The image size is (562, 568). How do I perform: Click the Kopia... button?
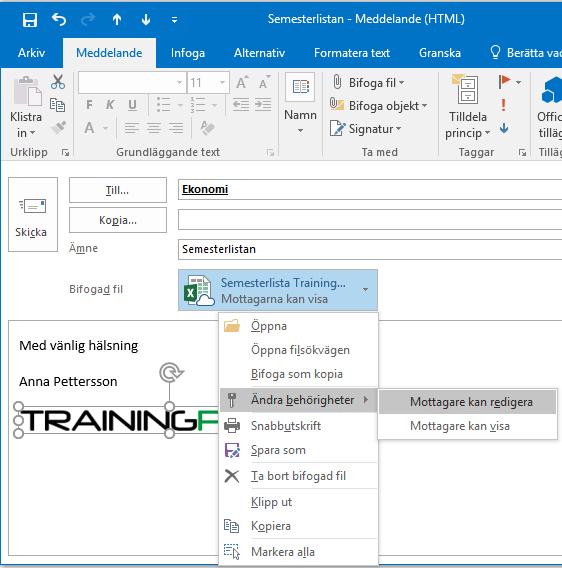pos(118,220)
